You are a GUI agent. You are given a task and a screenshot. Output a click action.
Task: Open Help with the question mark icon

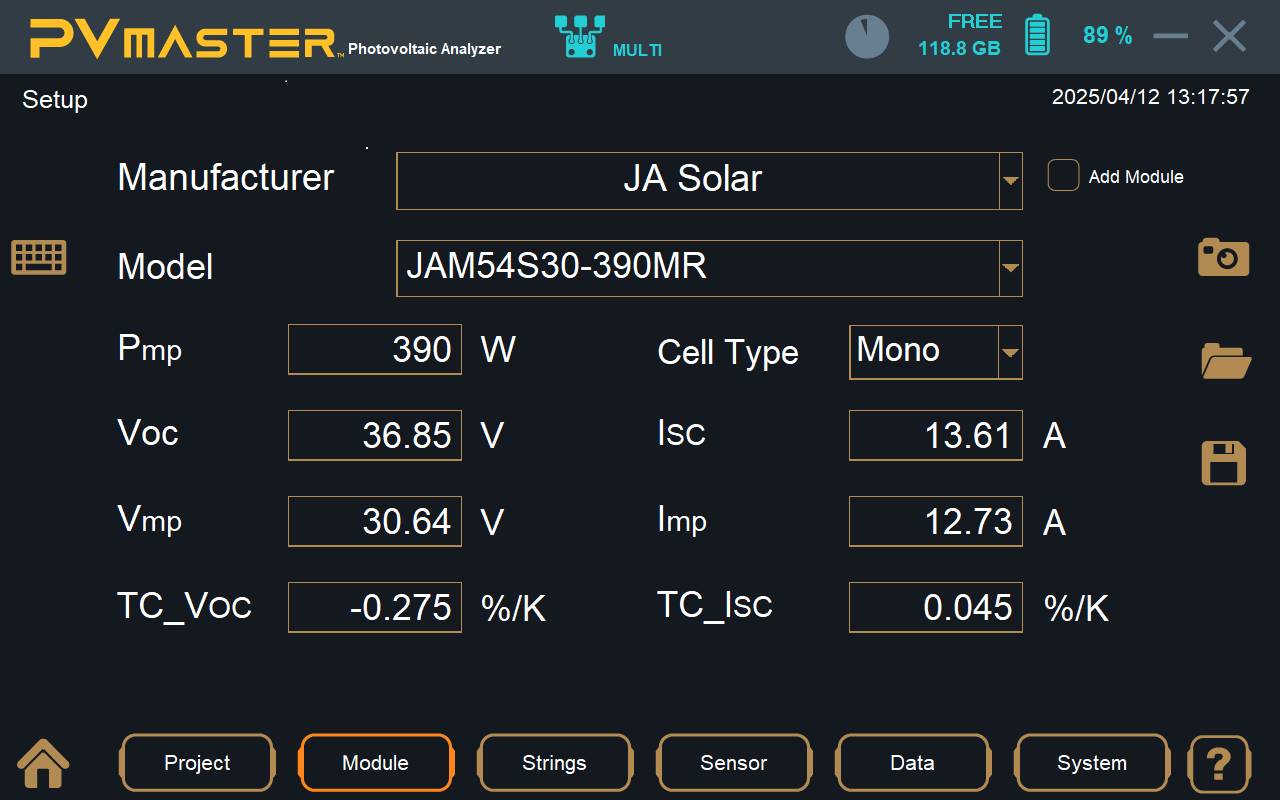coord(1219,763)
